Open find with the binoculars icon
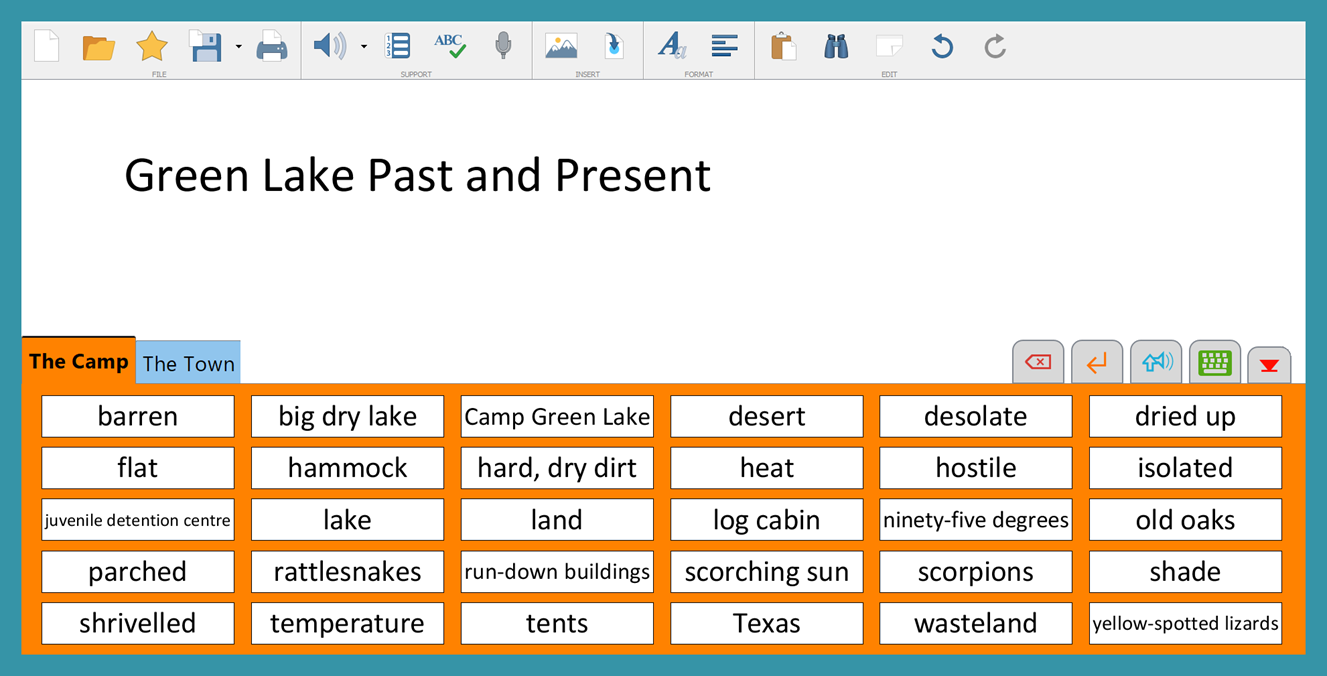The image size is (1327, 676). click(x=835, y=46)
